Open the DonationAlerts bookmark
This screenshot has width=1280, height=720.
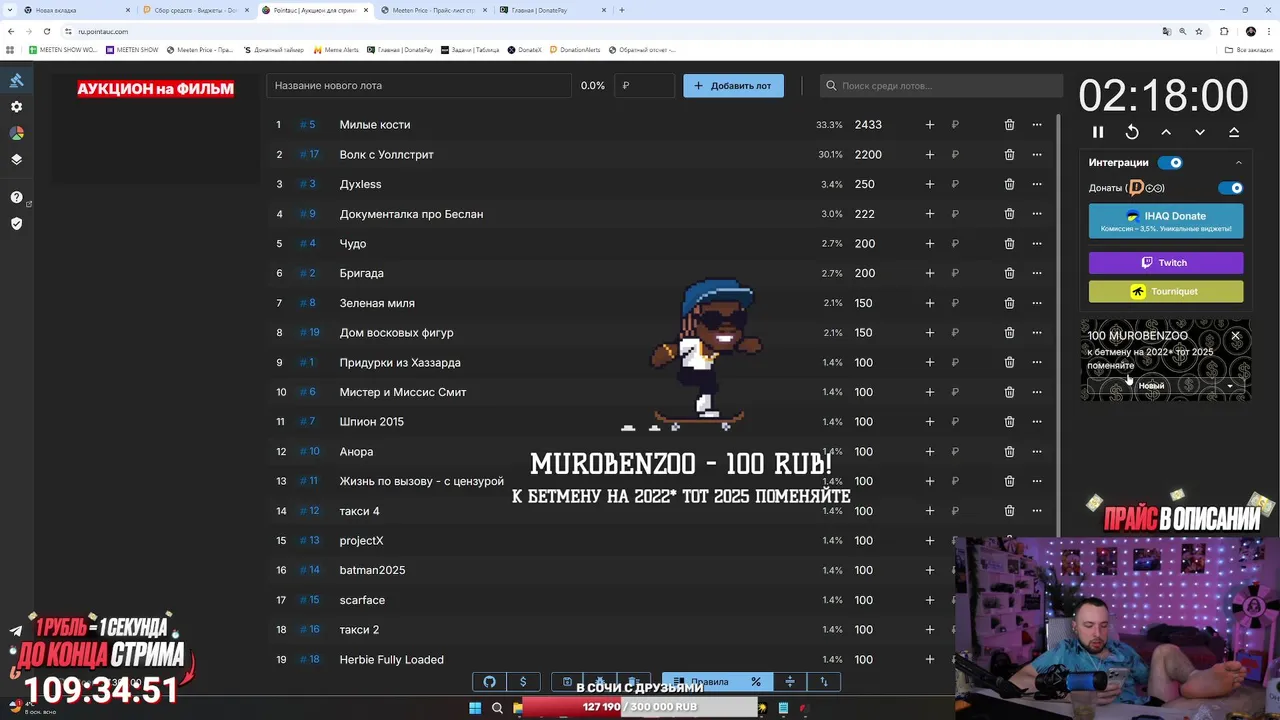coord(573,50)
